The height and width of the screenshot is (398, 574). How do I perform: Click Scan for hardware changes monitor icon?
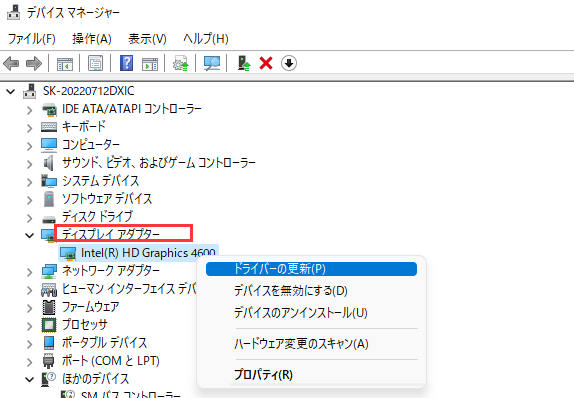[x=212, y=63]
